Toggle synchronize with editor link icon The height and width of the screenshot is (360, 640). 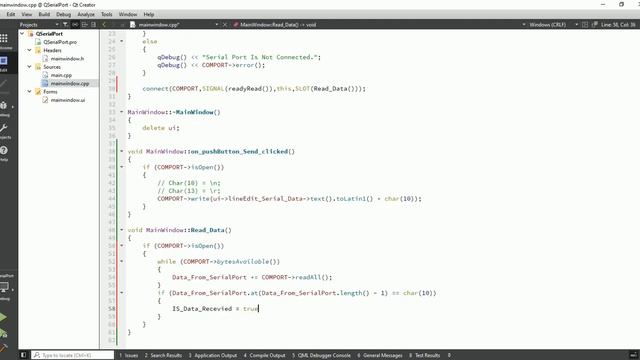coord(75,25)
